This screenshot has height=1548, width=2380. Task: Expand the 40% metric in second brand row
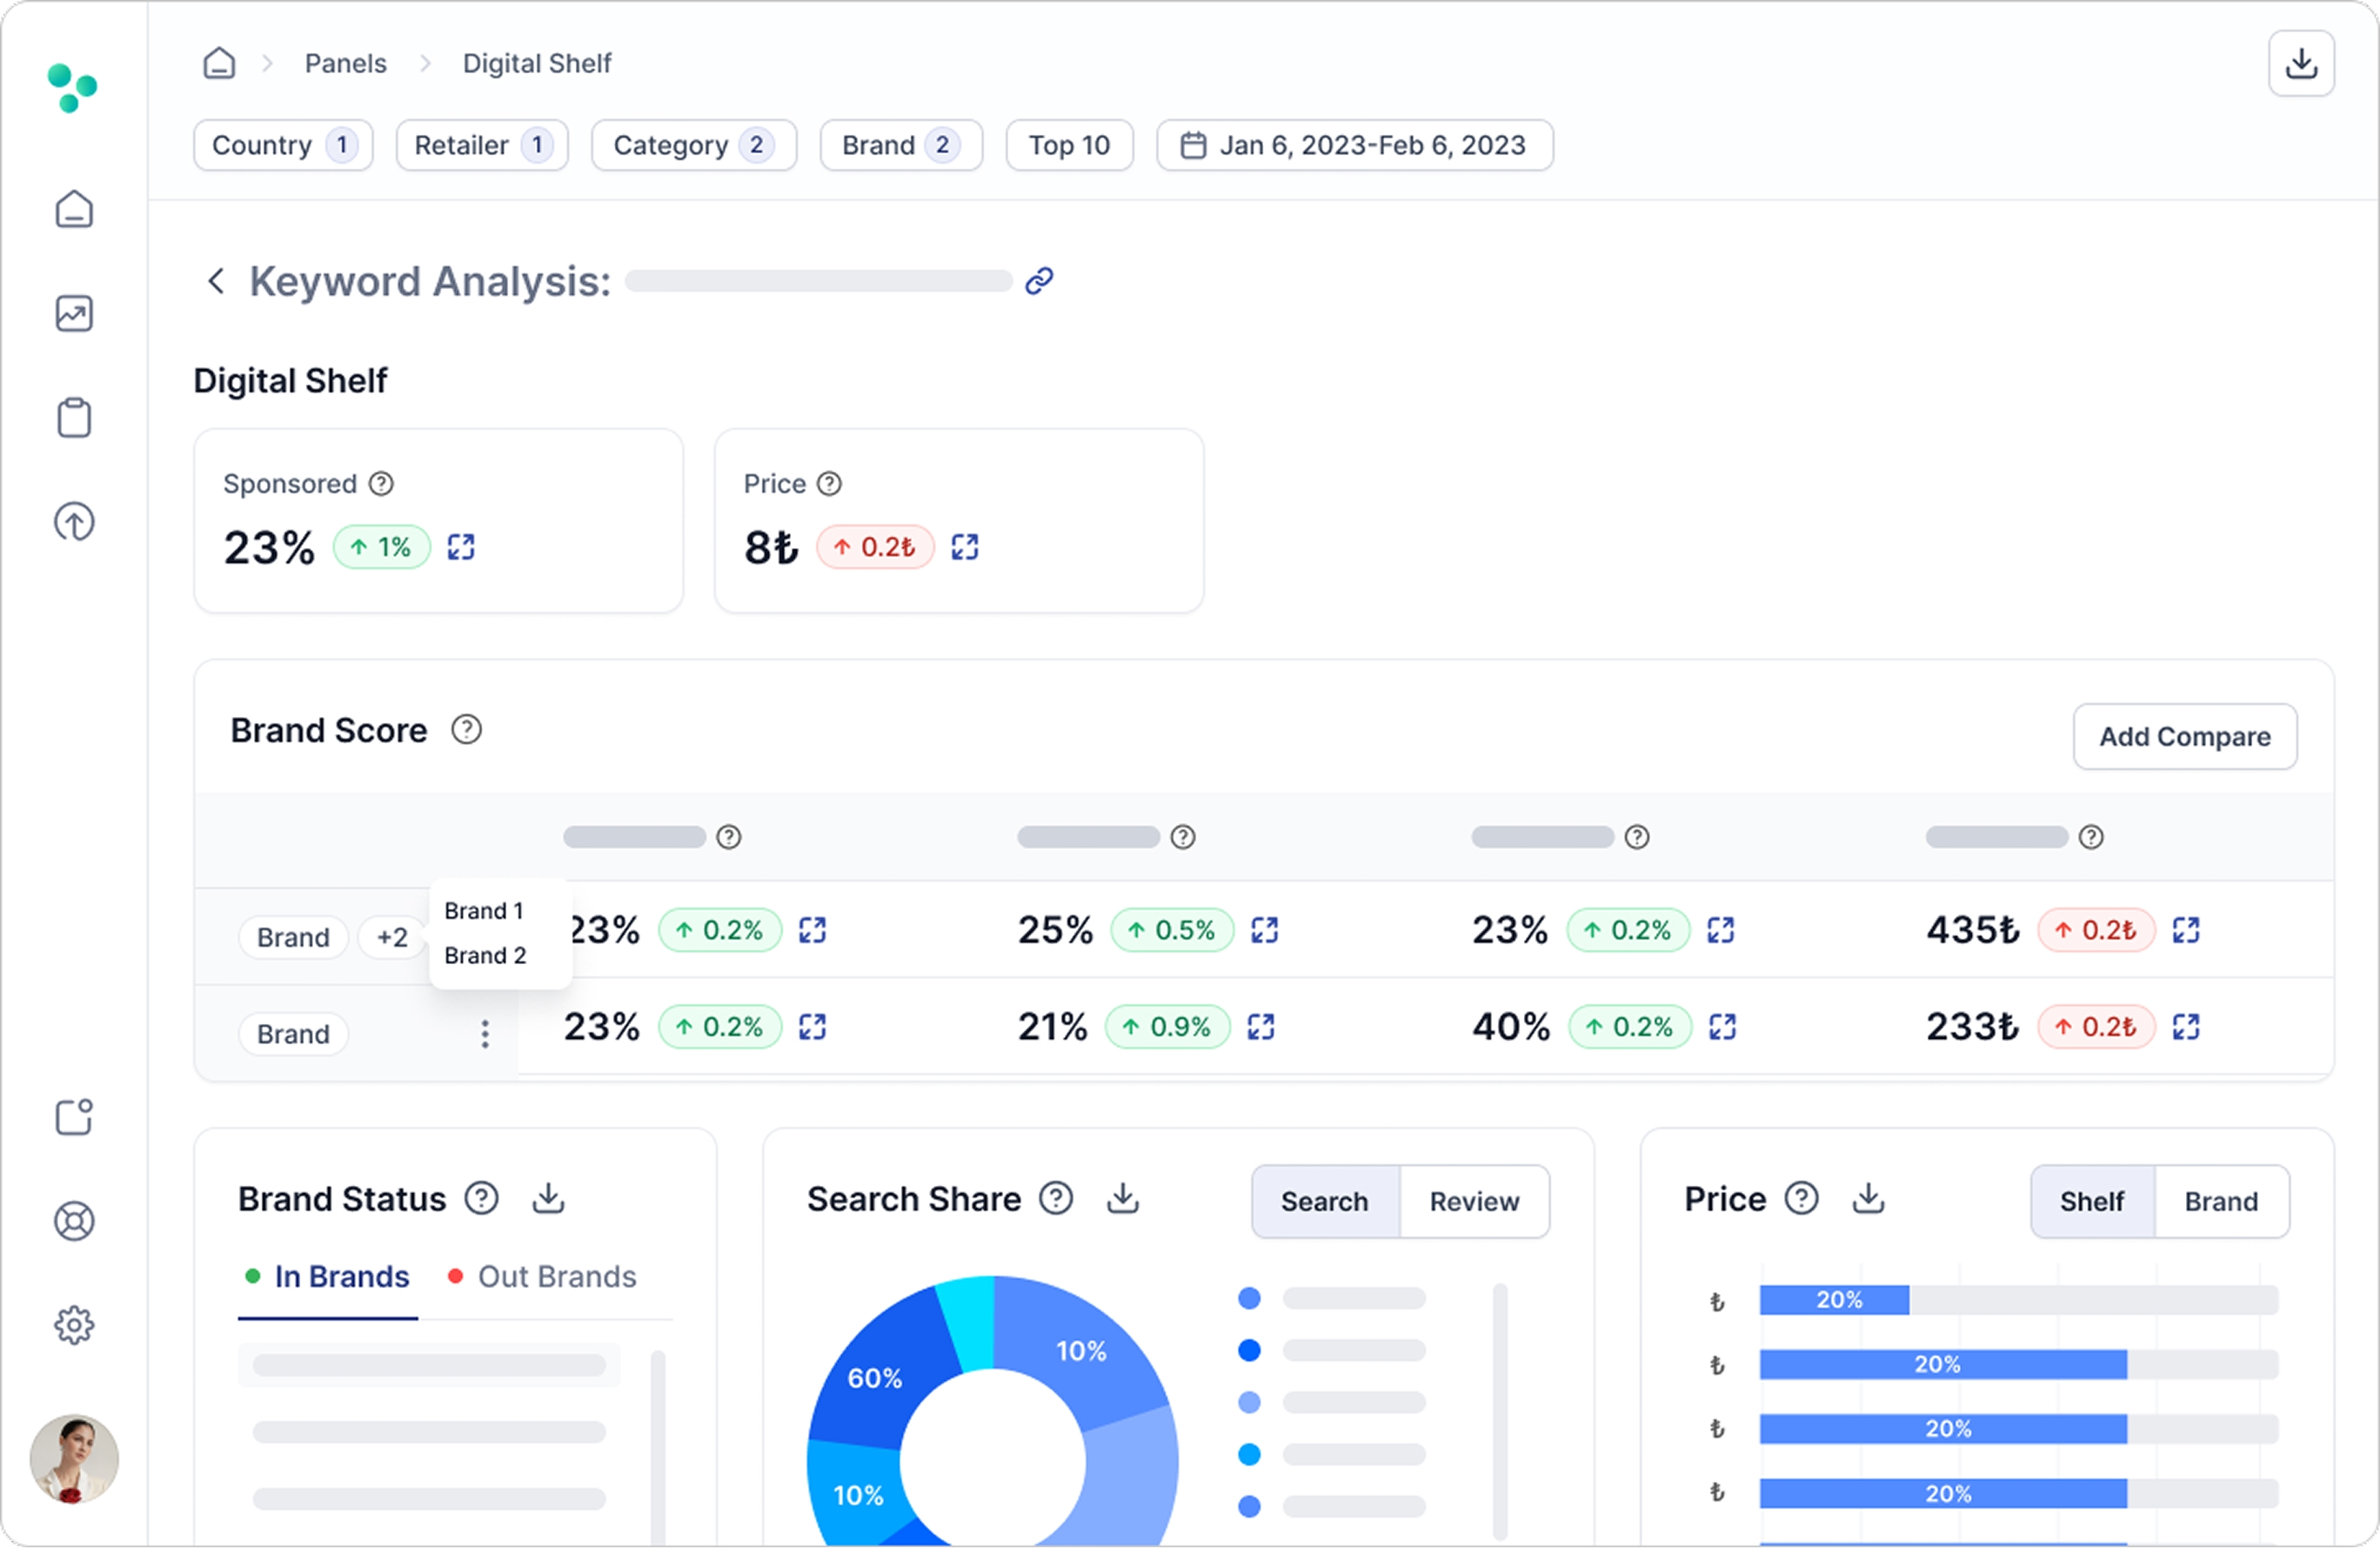(x=1723, y=1027)
